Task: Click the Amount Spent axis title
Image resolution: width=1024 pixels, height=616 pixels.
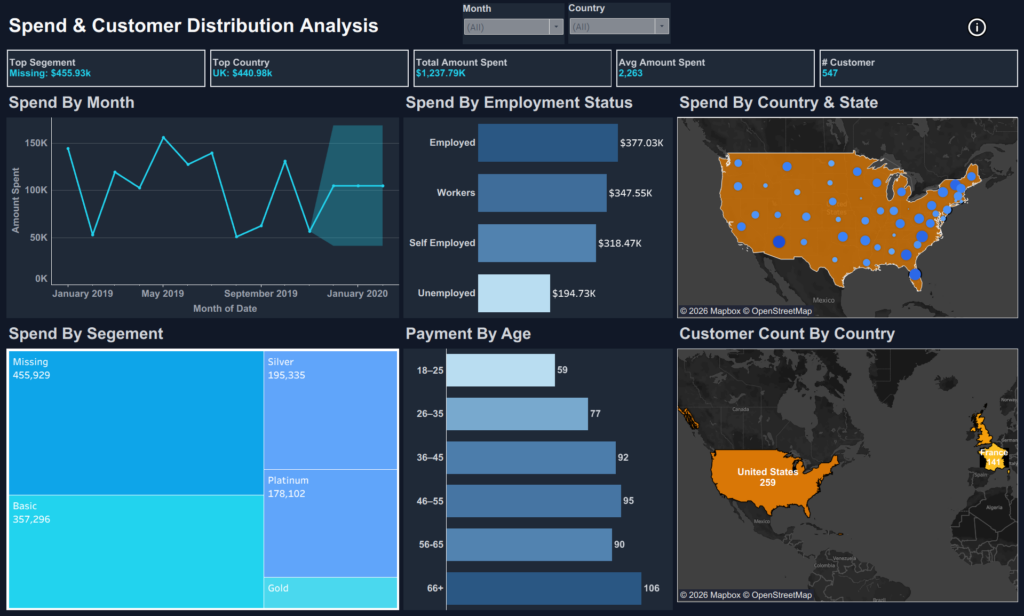Action: point(16,201)
